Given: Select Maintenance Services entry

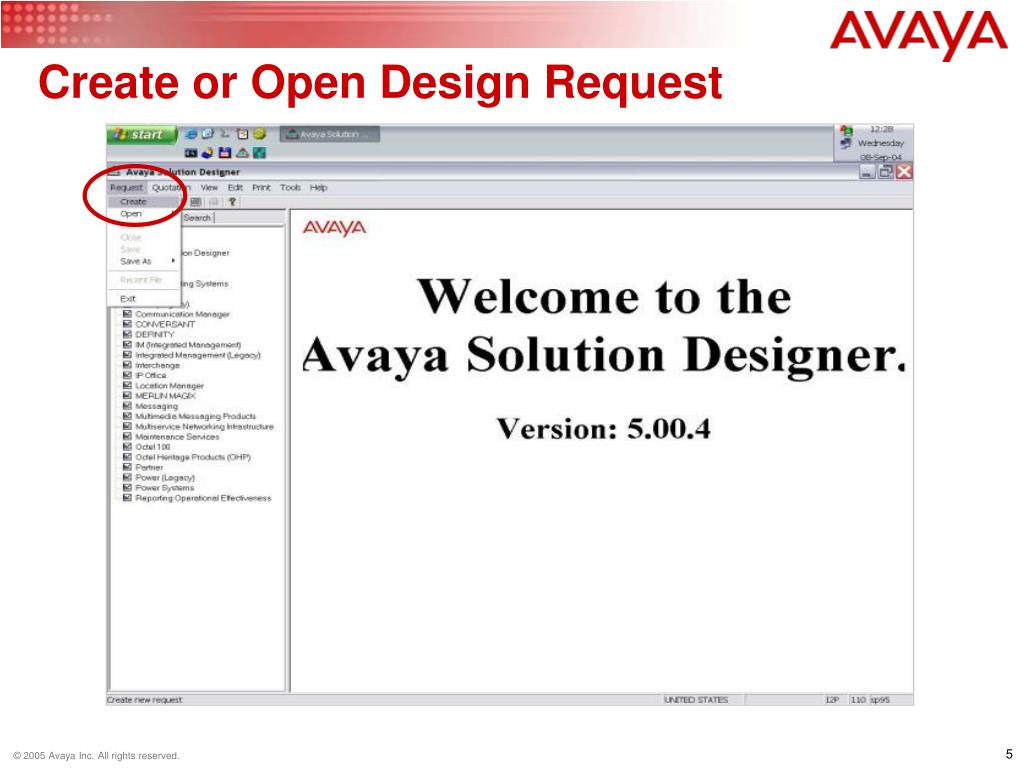Looking at the screenshot, I should [x=177, y=437].
